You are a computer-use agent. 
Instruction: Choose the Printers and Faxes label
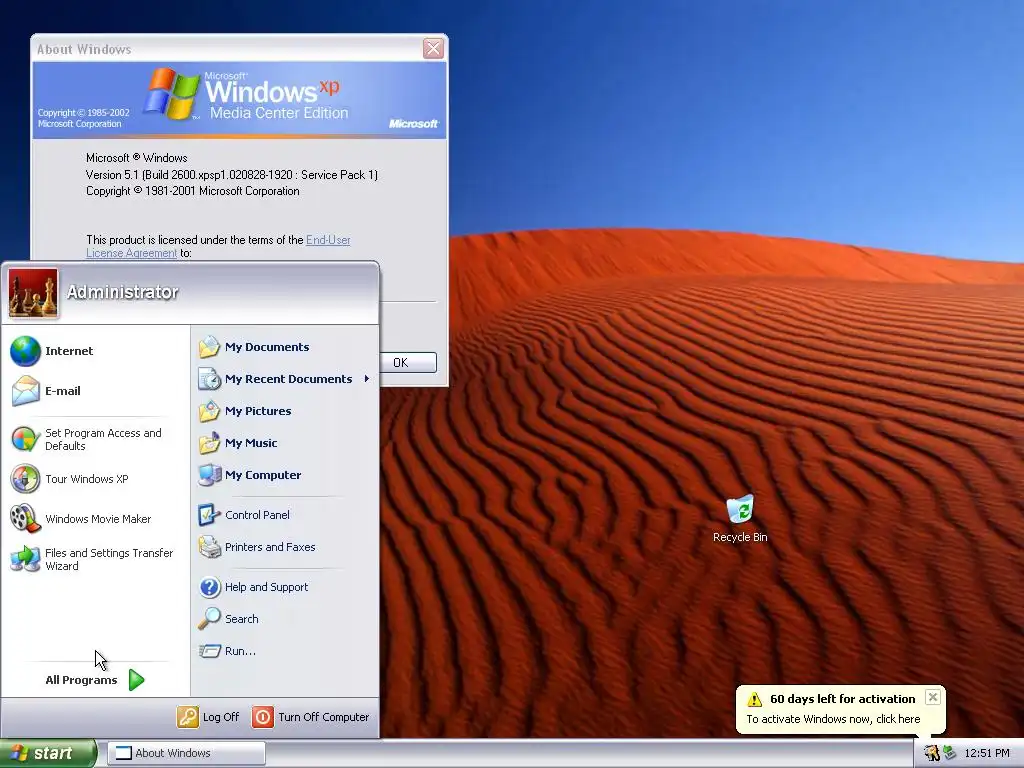[x=270, y=547]
